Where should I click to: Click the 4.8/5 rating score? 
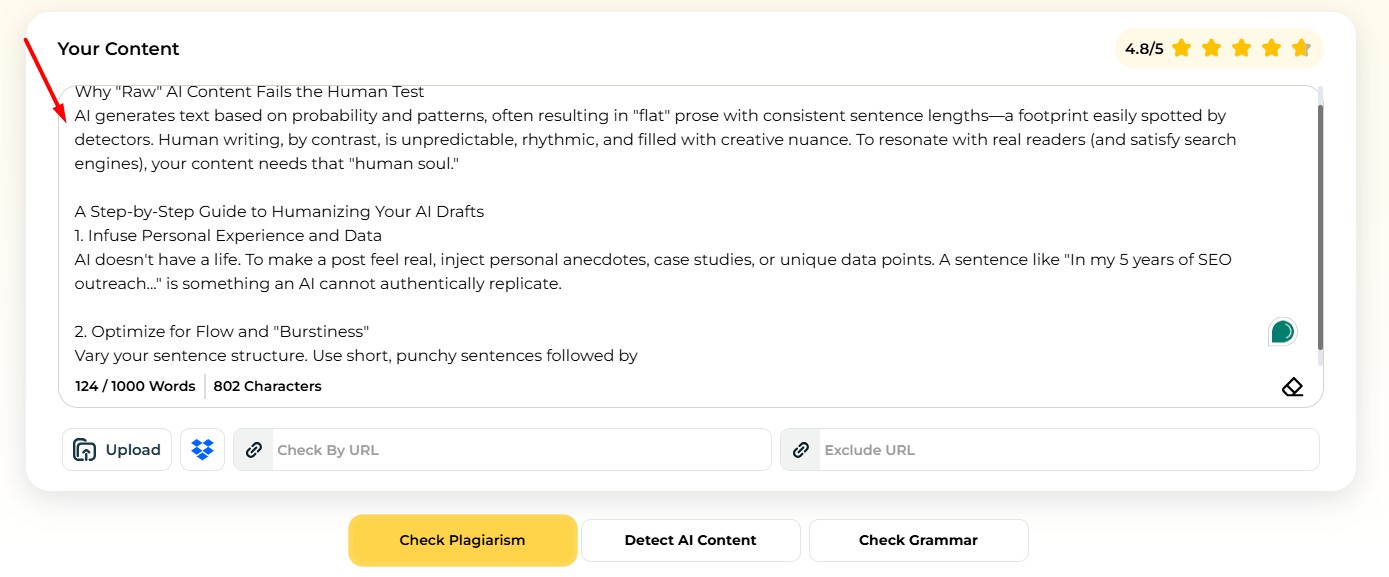coord(1144,48)
